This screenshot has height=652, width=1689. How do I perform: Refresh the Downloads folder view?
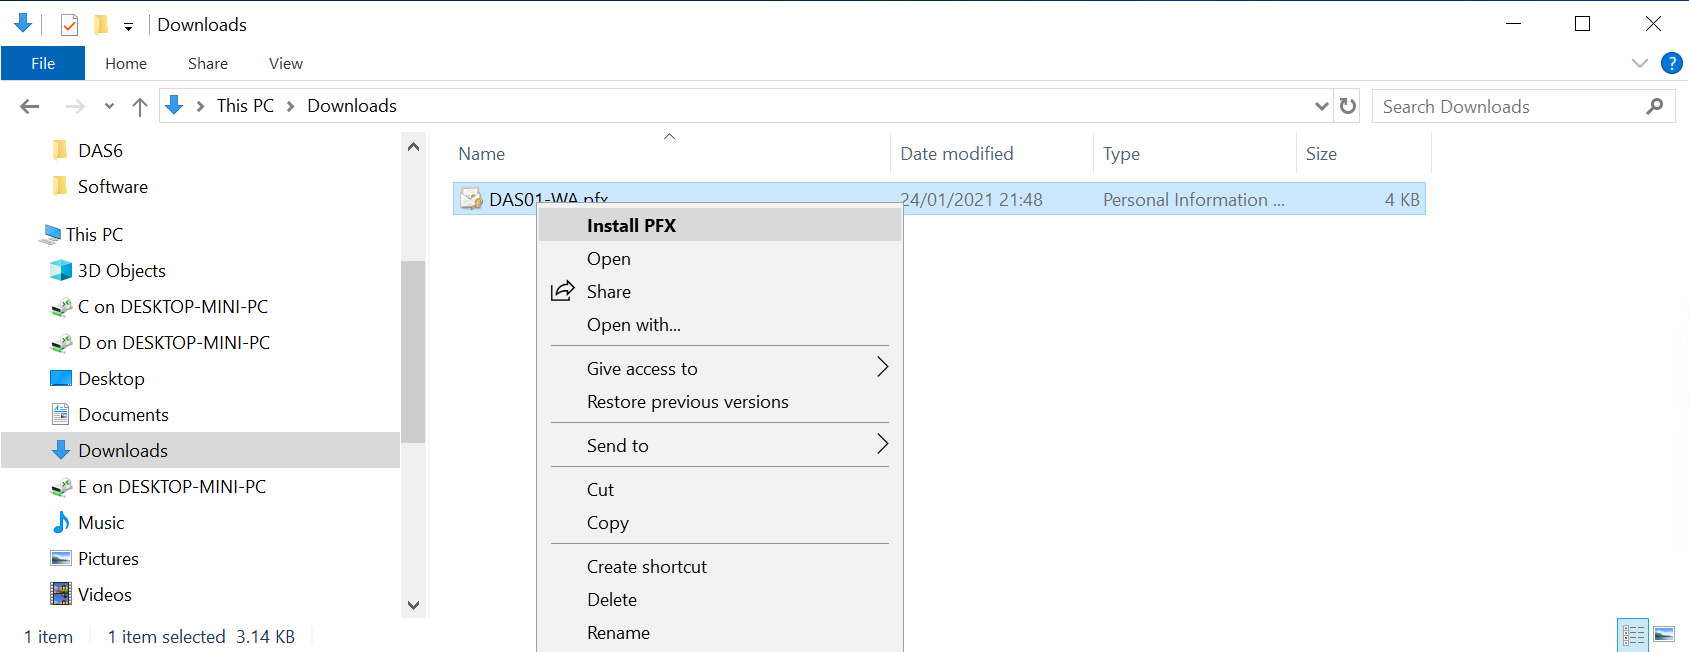tap(1348, 106)
